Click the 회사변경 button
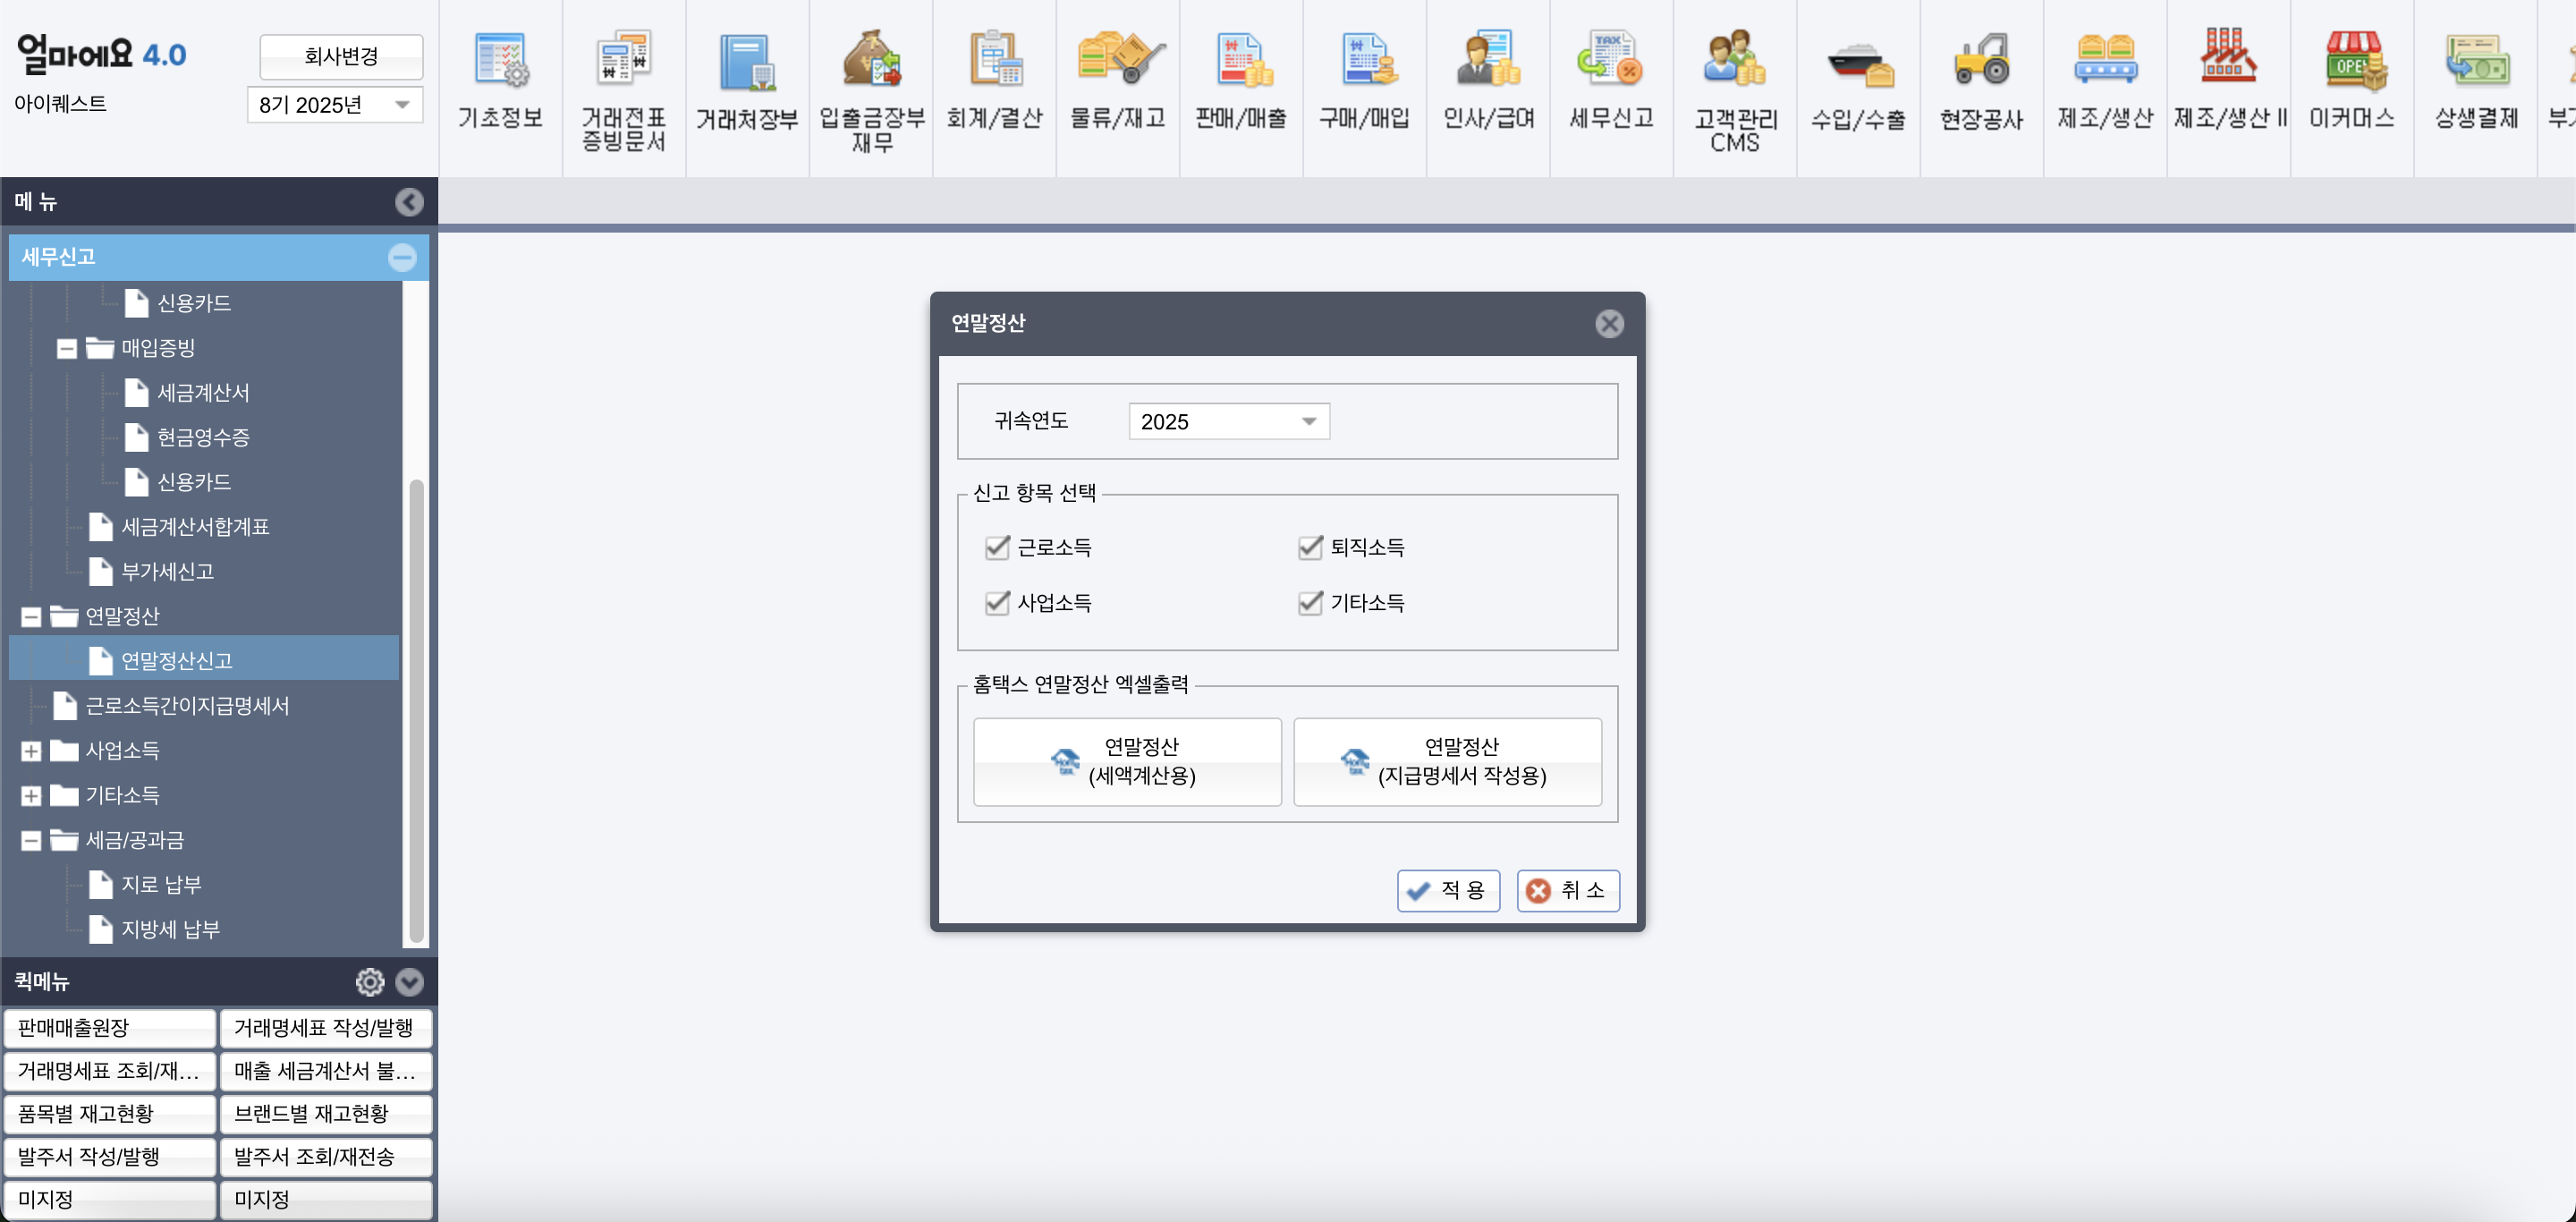The image size is (2576, 1222). 340,57
